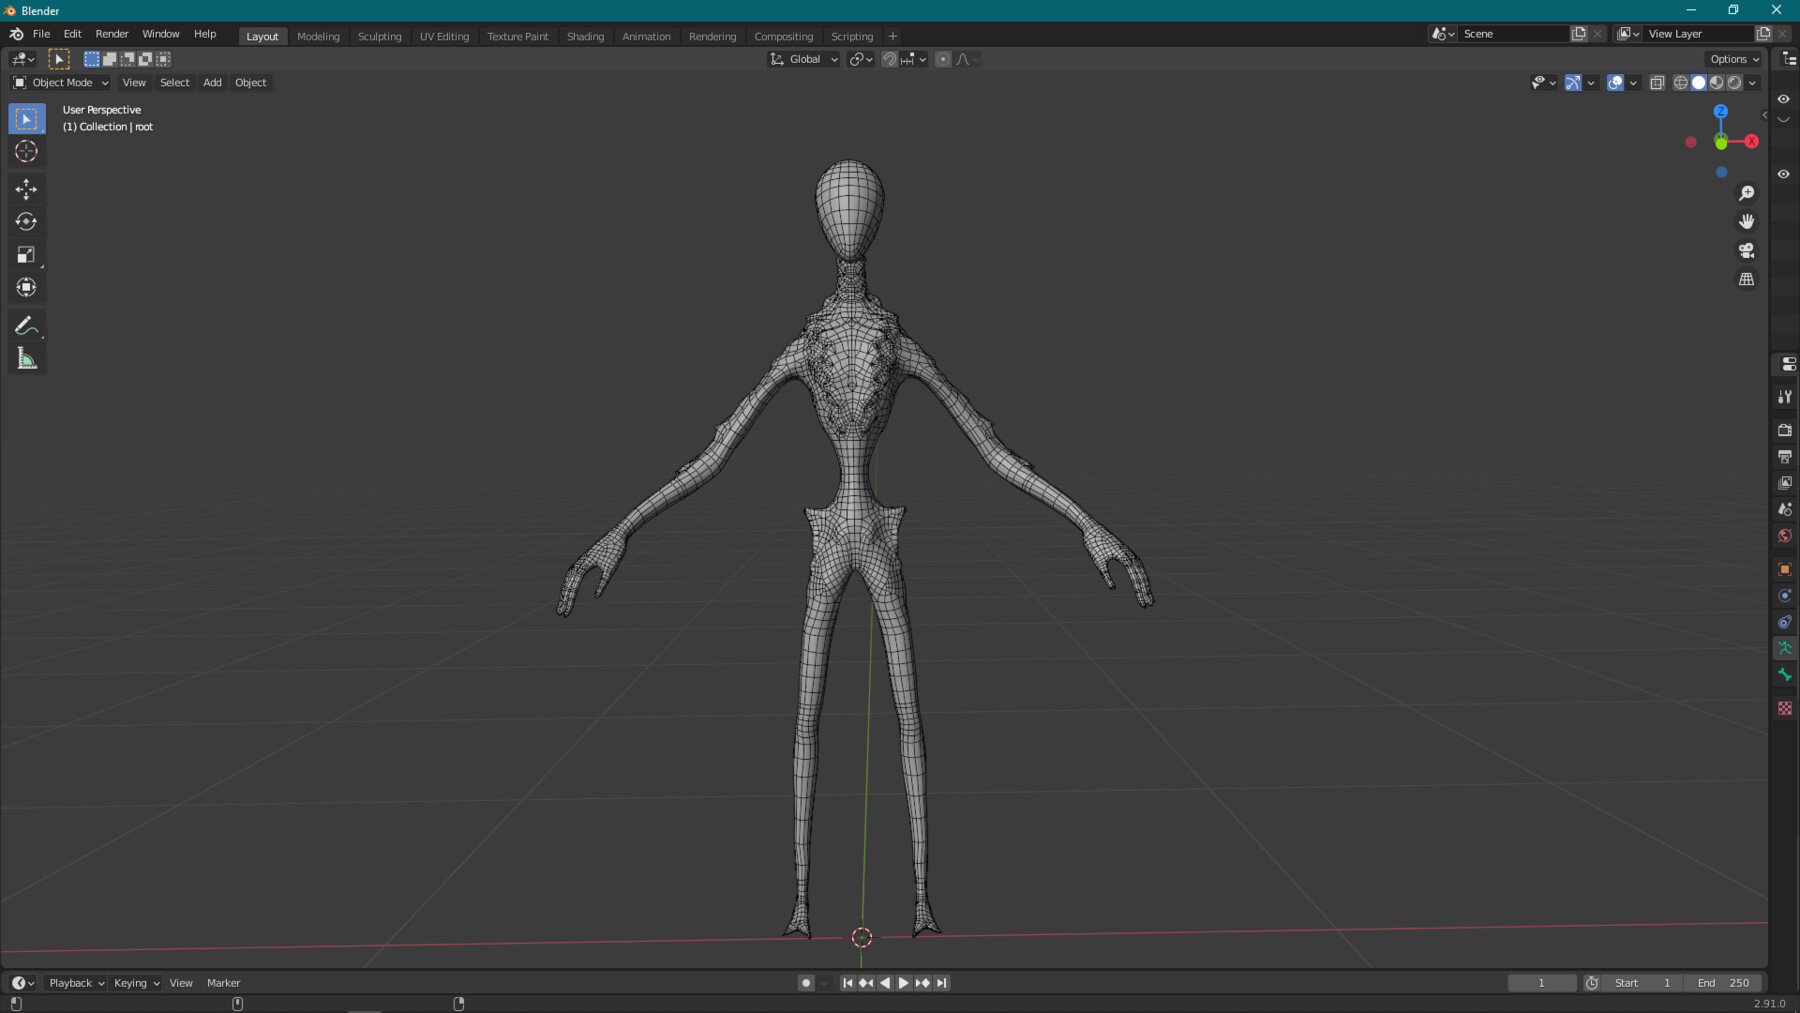Viewport: 1800px width, 1013px height.
Task: Activate the Annotate pencil tool
Action: click(26, 326)
